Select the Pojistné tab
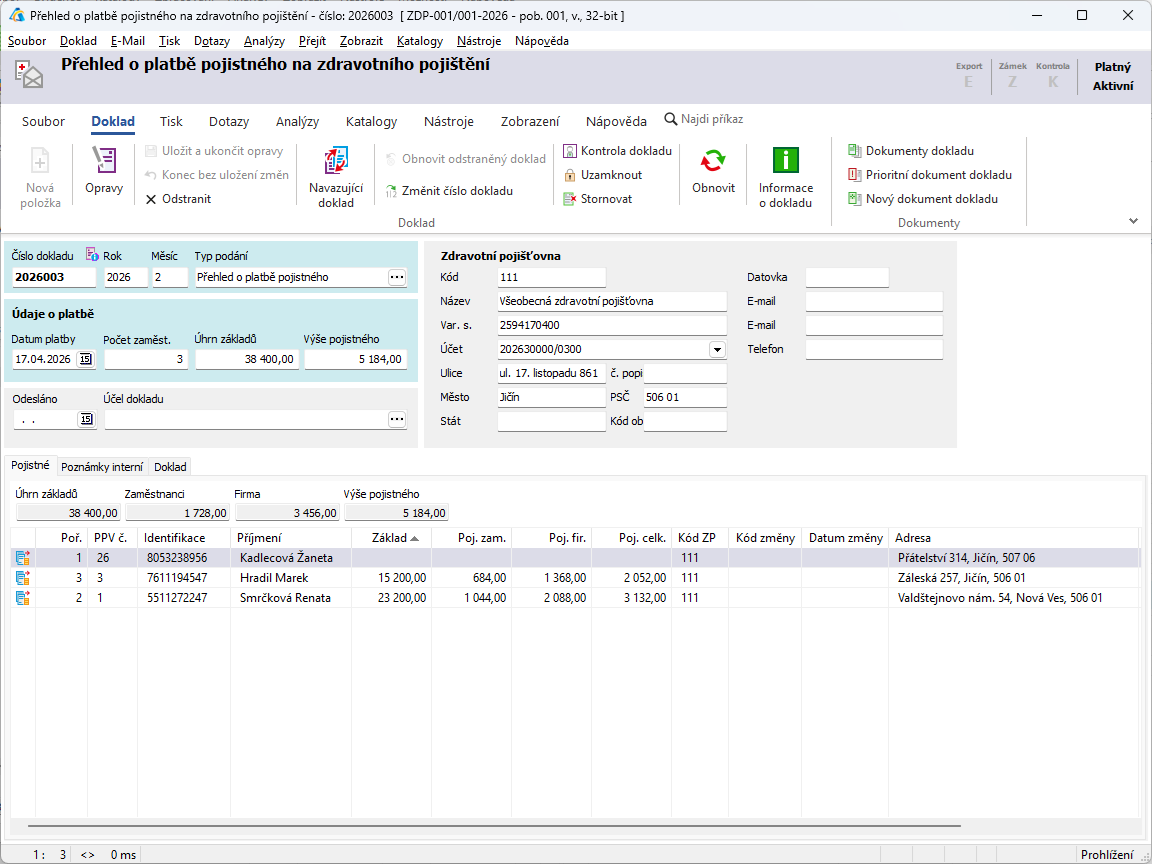This screenshot has width=1152, height=864. 31,465
